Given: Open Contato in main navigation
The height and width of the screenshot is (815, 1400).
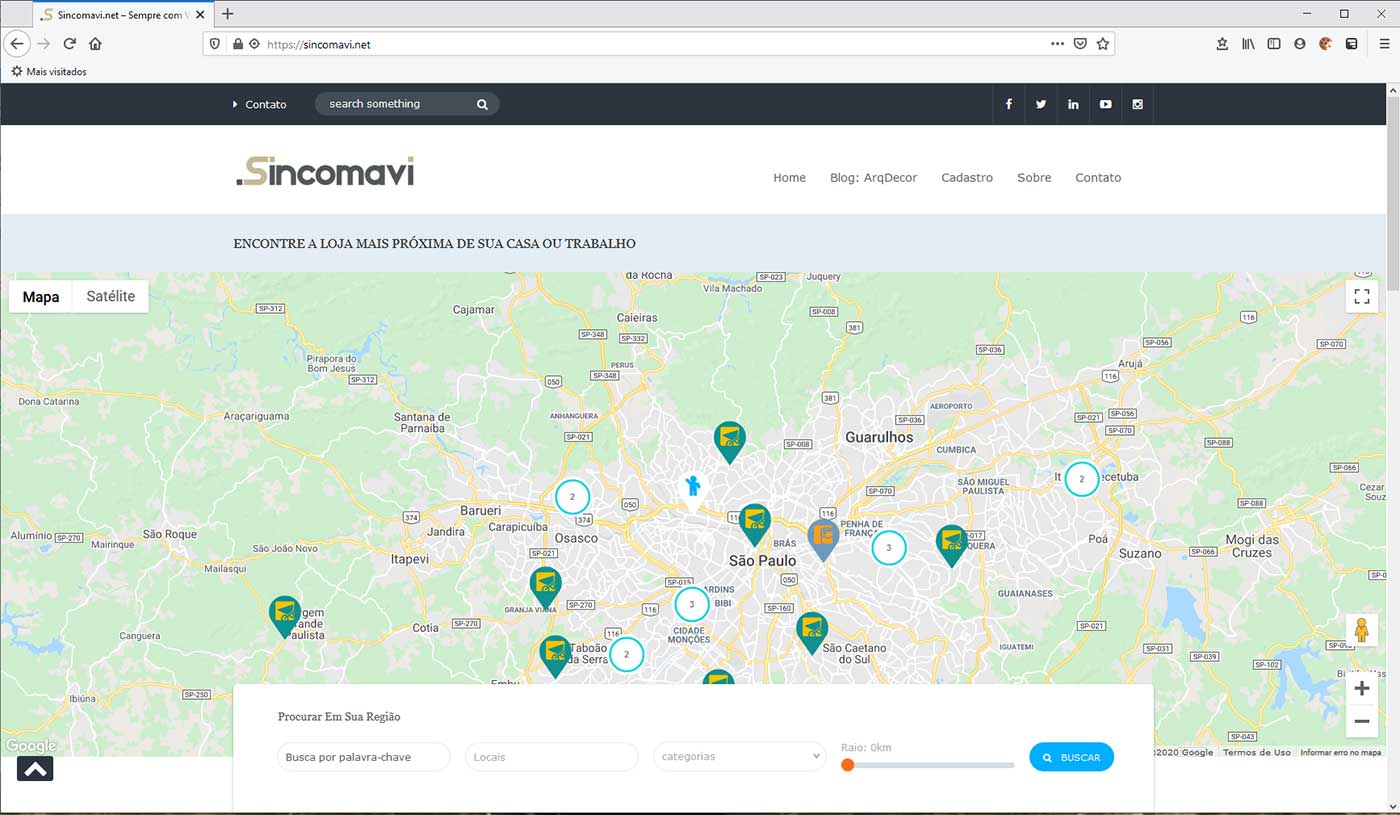Looking at the screenshot, I should pos(1098,178).
